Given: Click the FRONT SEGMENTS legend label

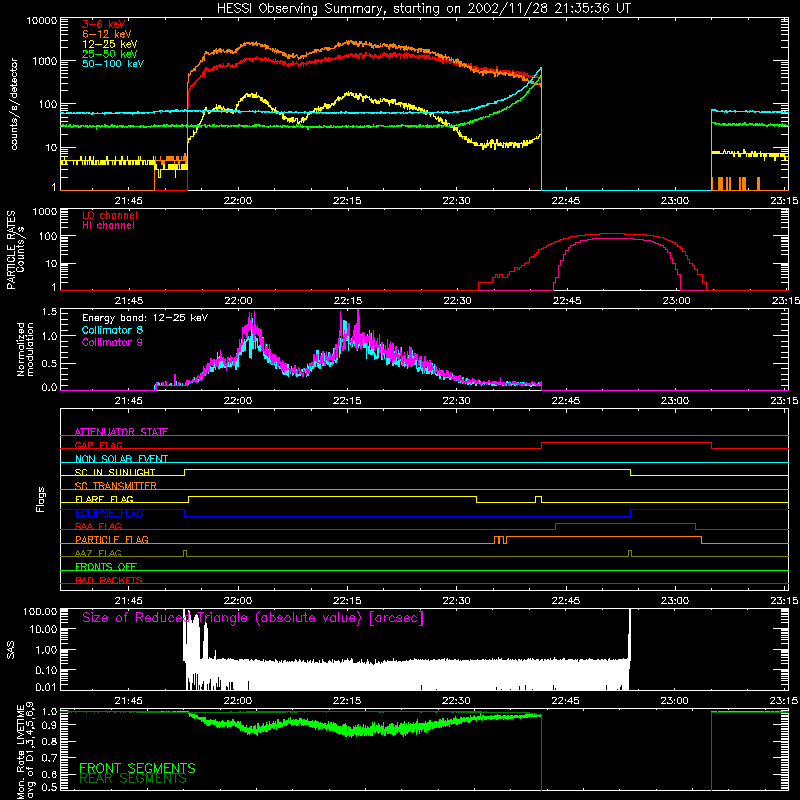Looking at the screenshot, I should pyautogui.click(x=137, y=768).
